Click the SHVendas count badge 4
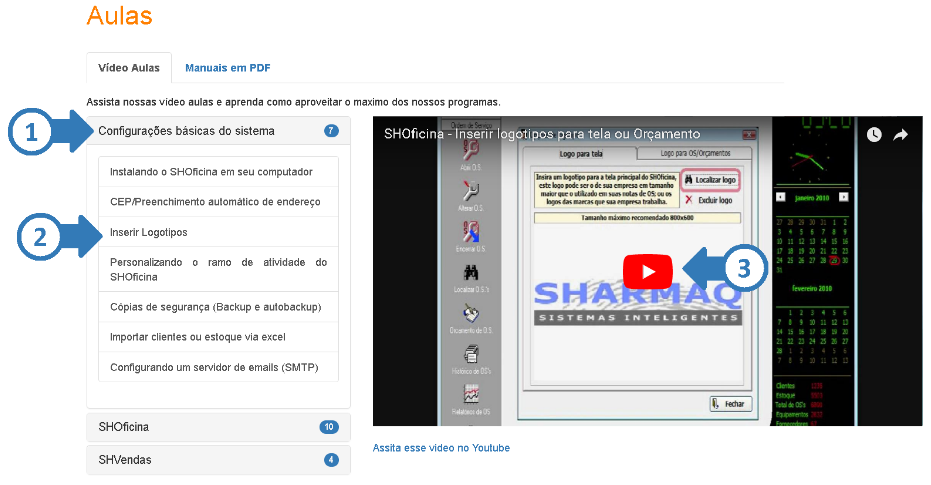This screenshot has height=485, width=931. click(331, 460)
